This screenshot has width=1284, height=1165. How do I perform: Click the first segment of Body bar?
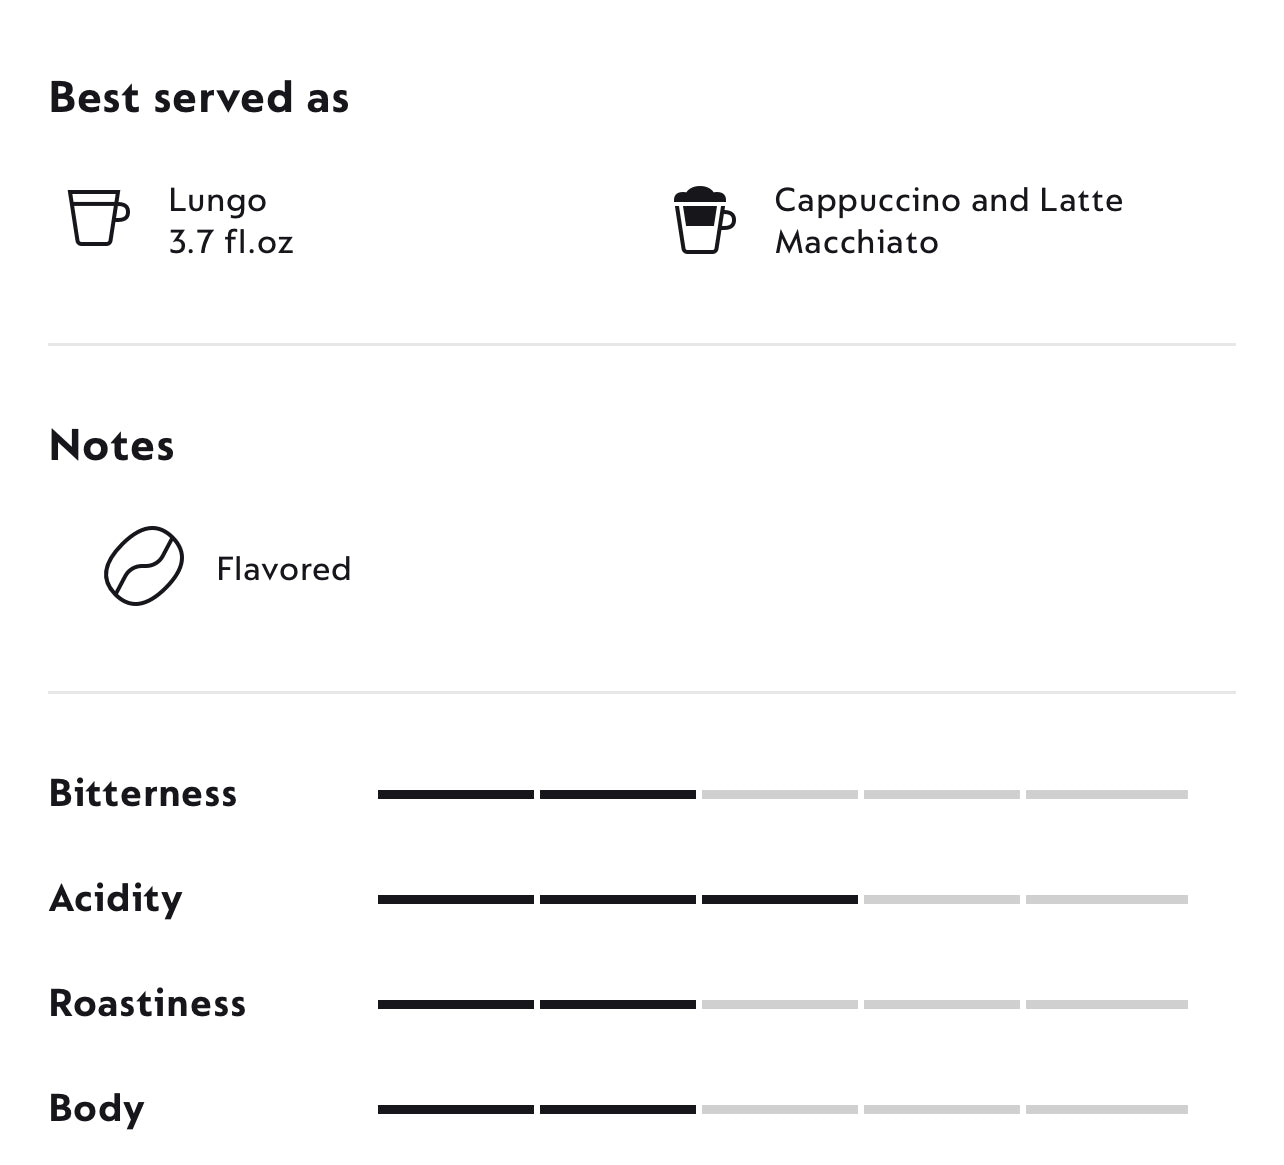coord(456,1109)
